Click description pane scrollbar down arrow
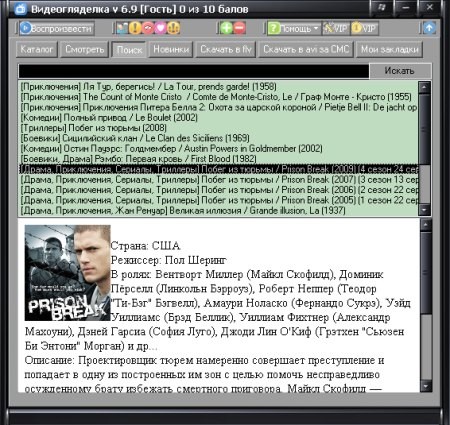Image resolution: width=450 pixels, height=425 pixels. [426, 386]
